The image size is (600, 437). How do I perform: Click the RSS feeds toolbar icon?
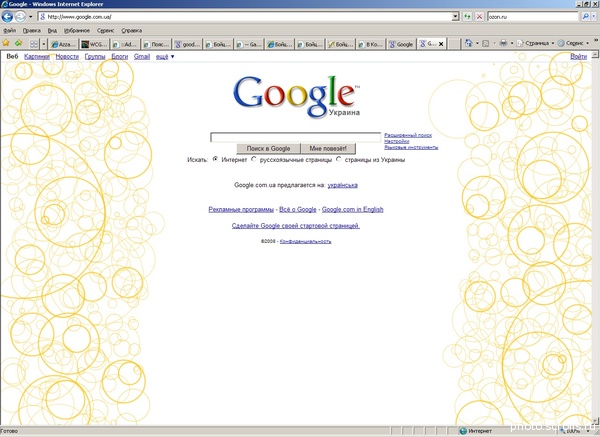click(486, 43)
